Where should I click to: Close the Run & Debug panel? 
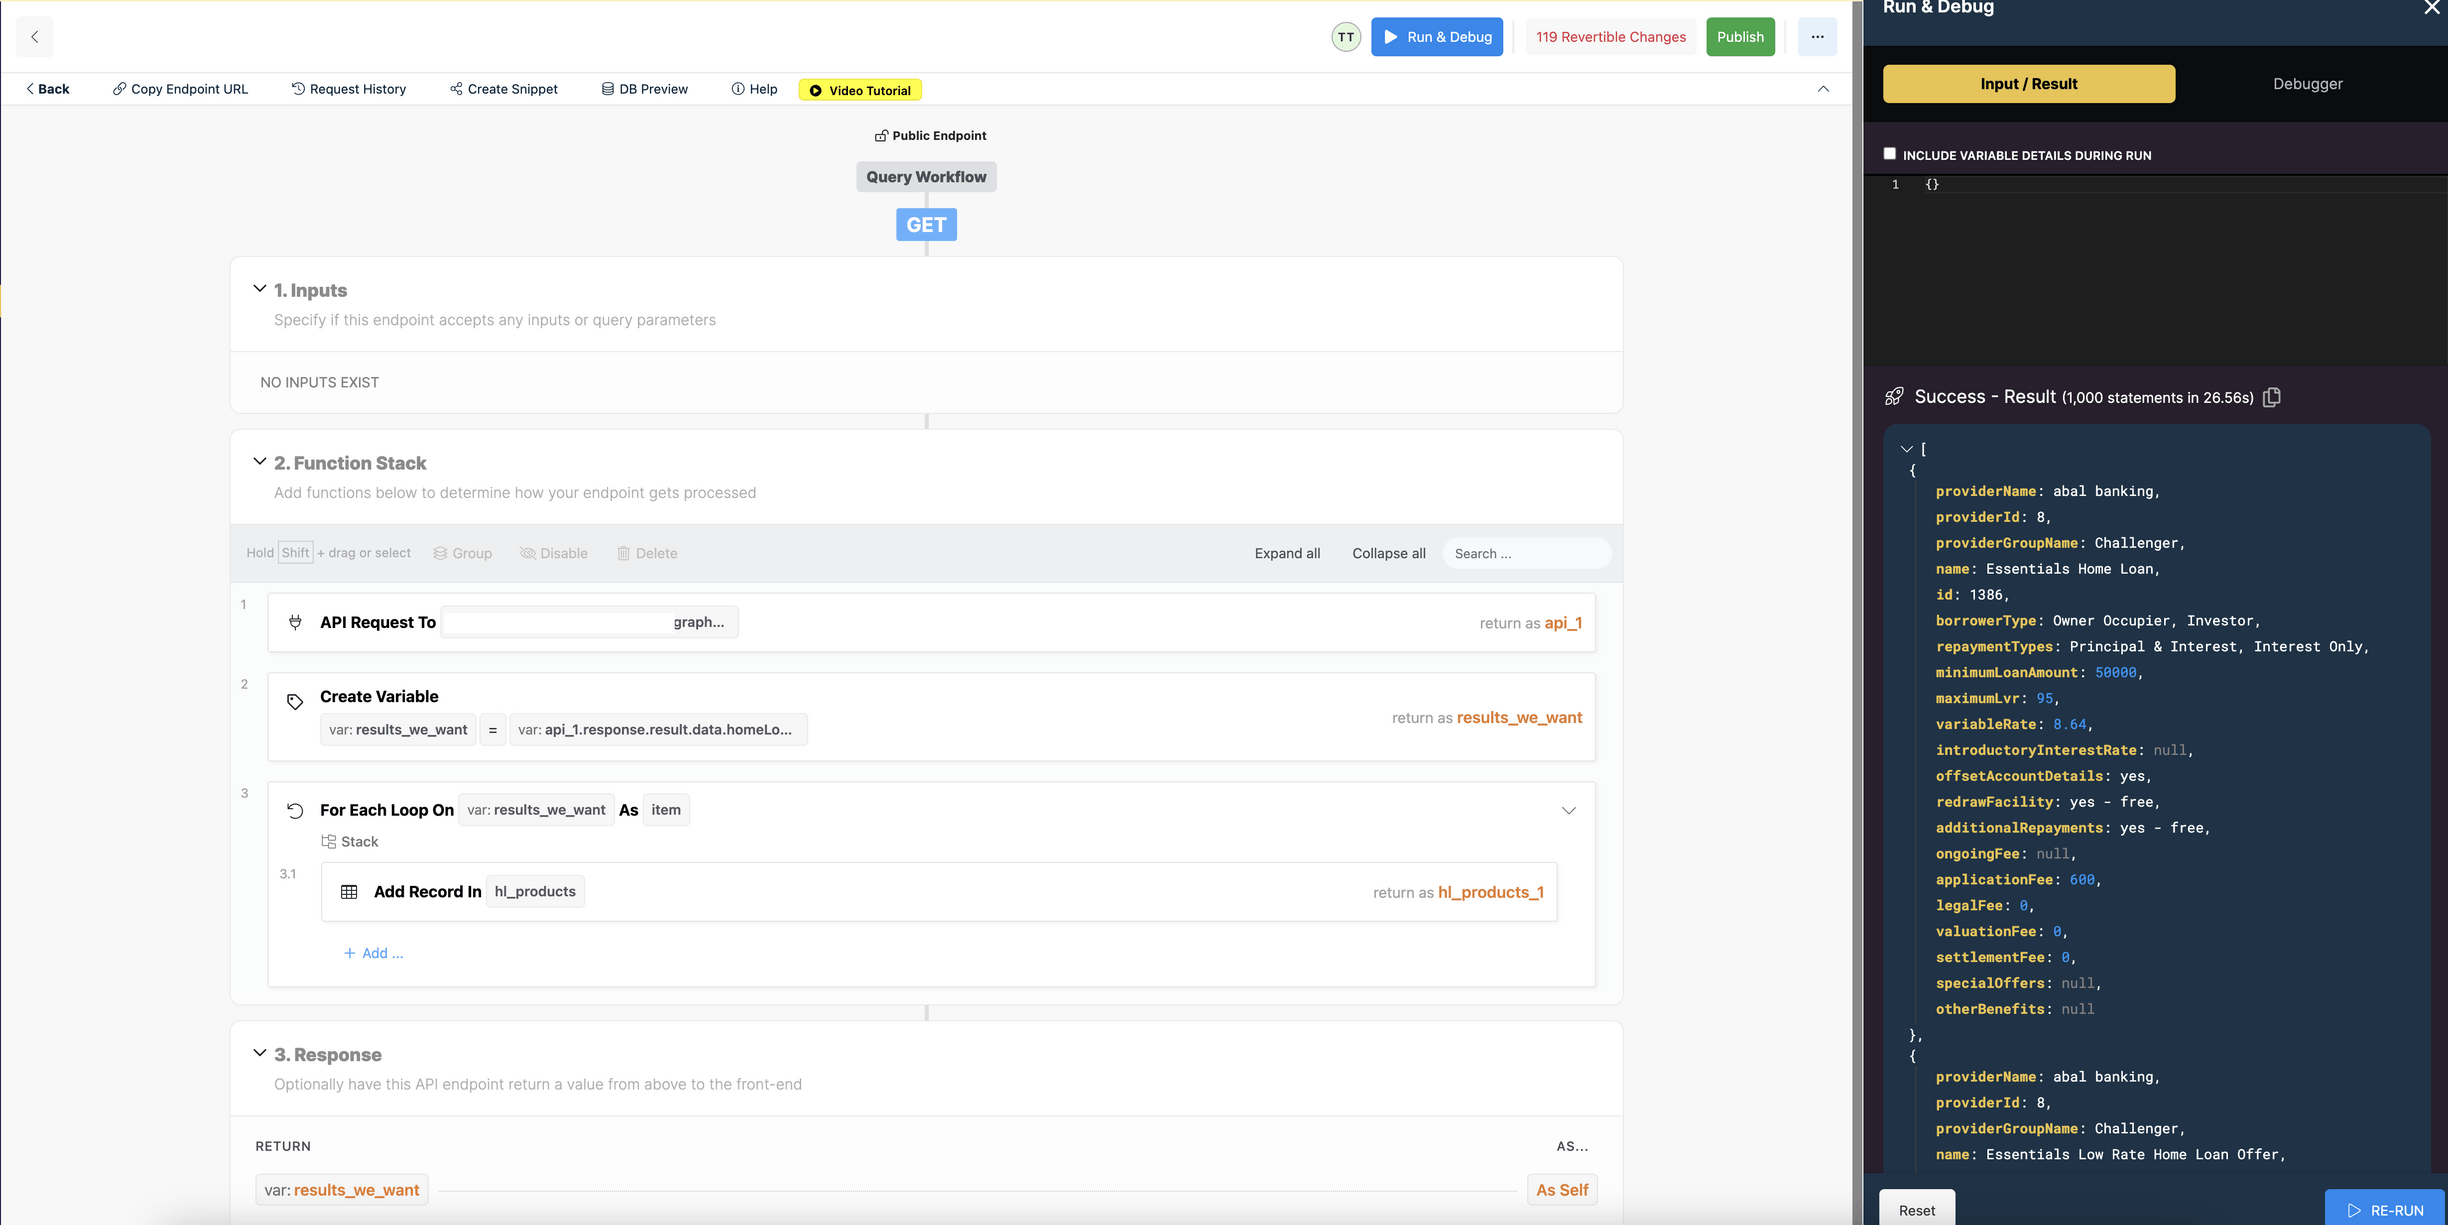[2431, 8]
